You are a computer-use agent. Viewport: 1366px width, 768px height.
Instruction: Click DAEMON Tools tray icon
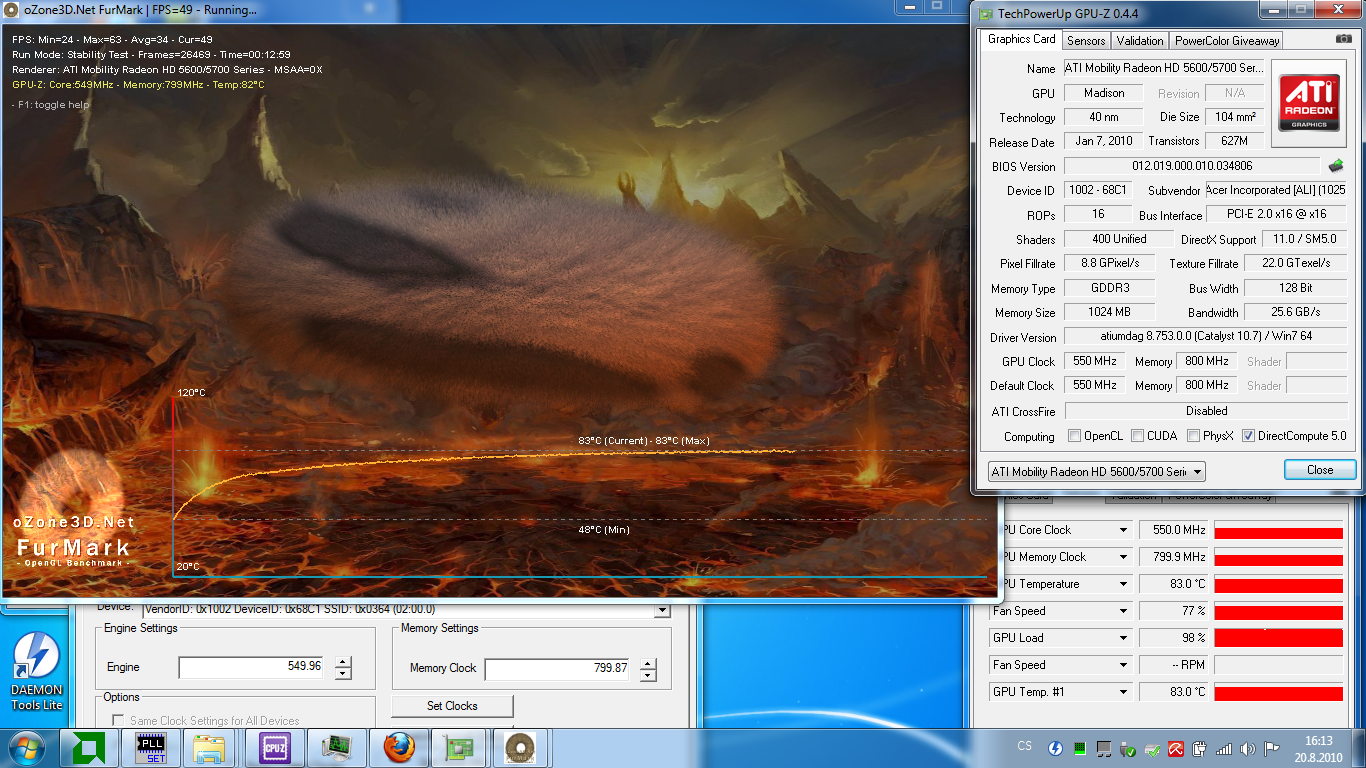click(1055, 748)
